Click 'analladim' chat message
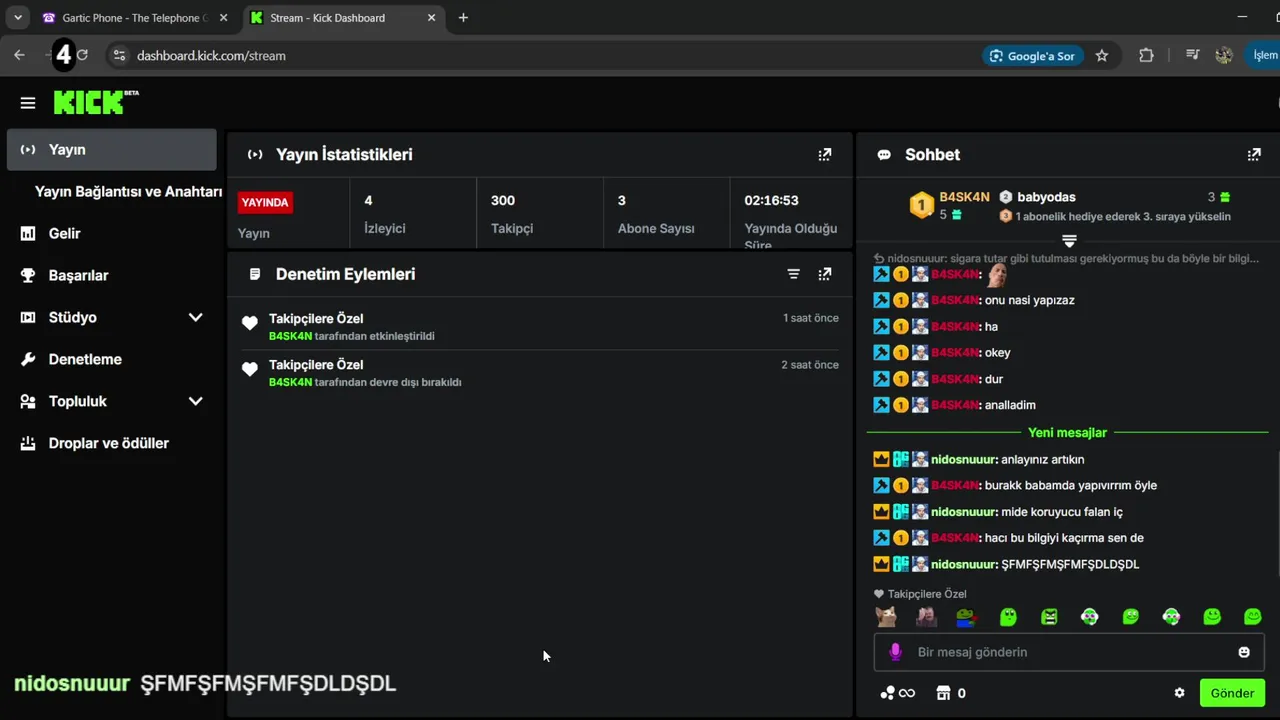The image size is (1280, 720). coord(1010,405)
